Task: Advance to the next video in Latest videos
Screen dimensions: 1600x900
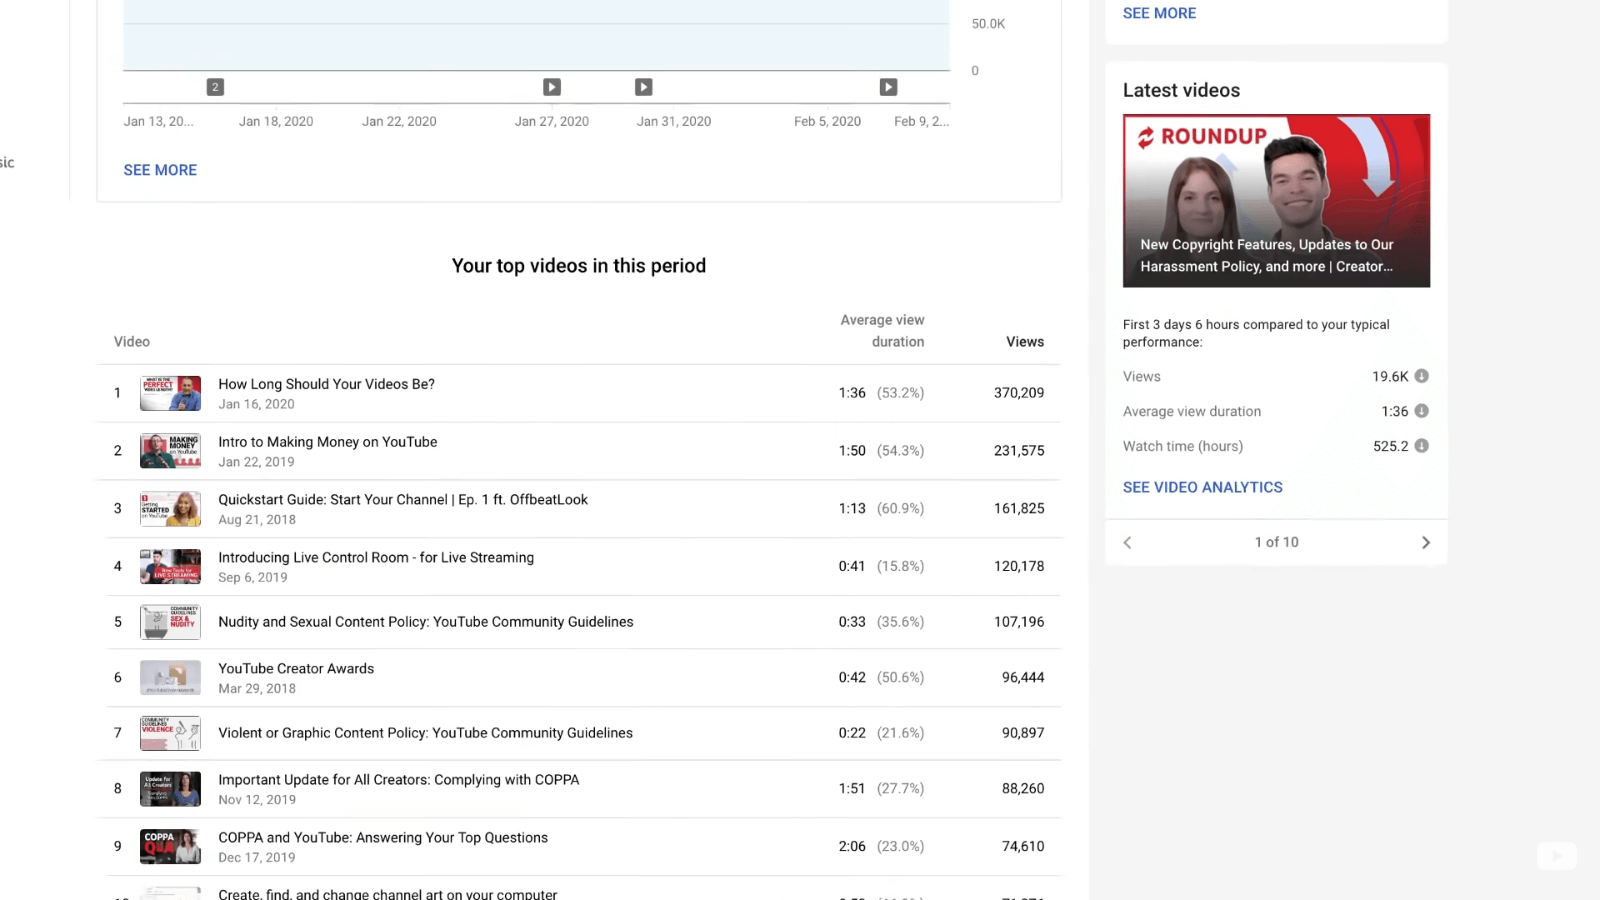Action: point(1426,542)
